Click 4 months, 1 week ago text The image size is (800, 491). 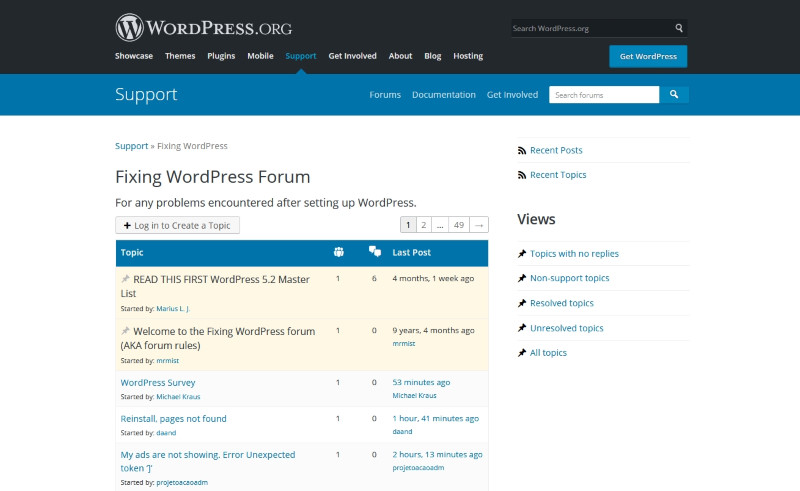click(433, 278)
